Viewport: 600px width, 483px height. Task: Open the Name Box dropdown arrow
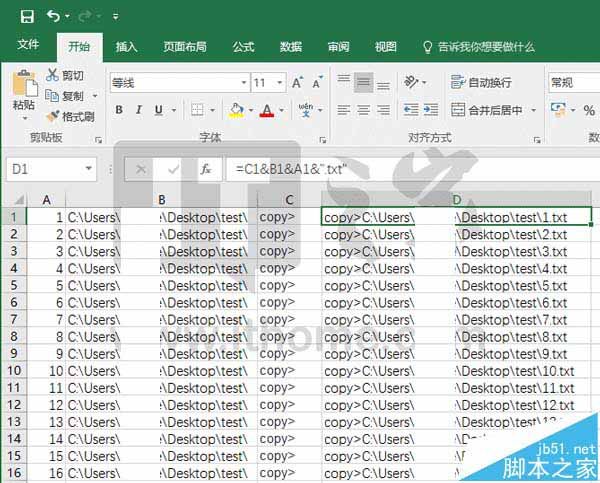click(x=89, y=169)
